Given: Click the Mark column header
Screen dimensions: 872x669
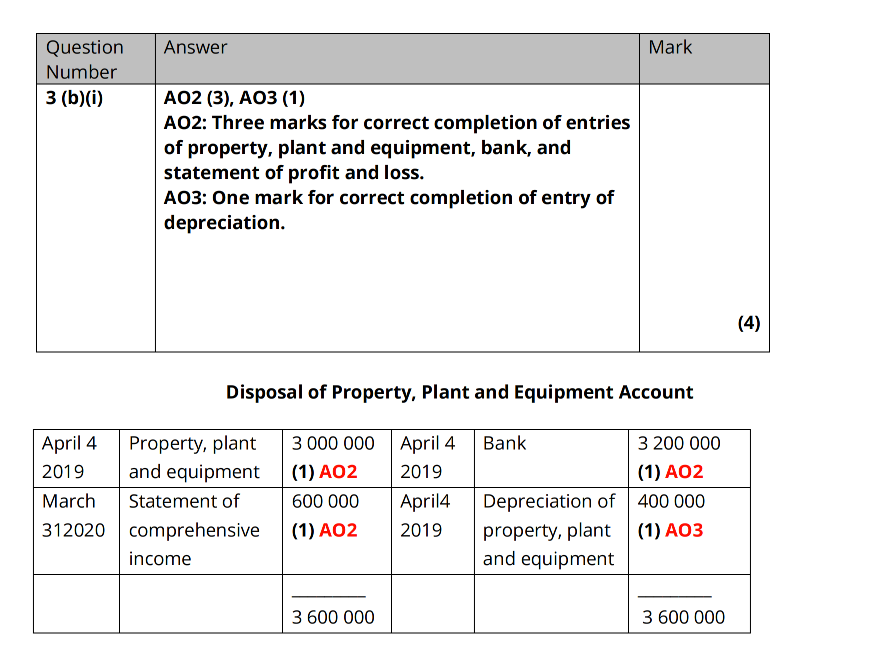Looking at the screenshot, I should pos(670,47).
